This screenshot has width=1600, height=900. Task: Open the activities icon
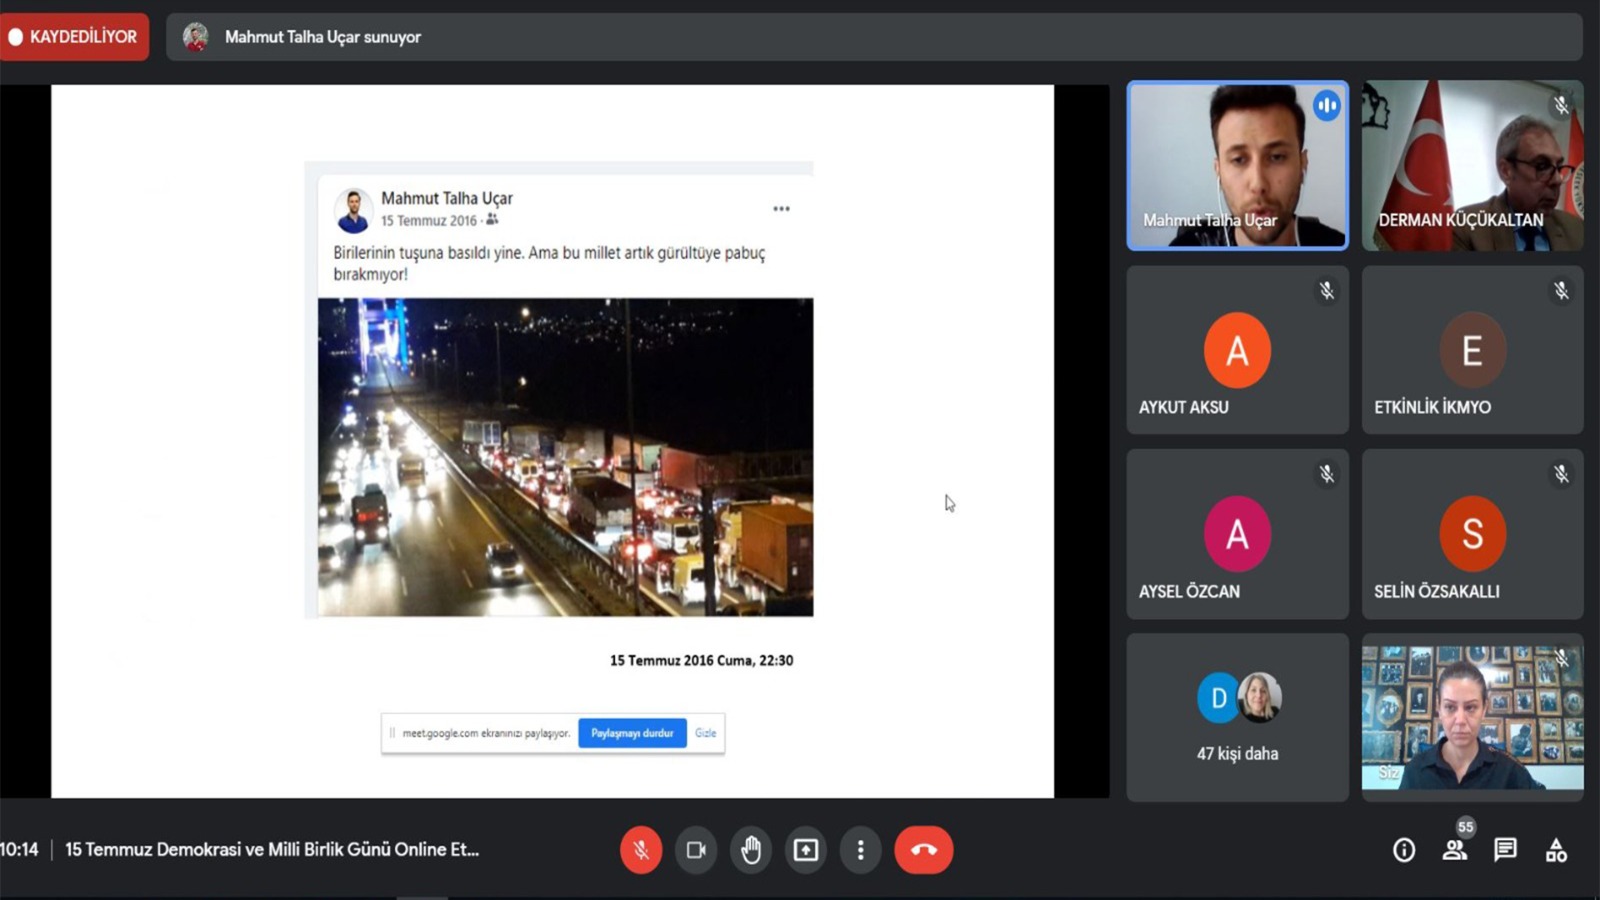1556,850
